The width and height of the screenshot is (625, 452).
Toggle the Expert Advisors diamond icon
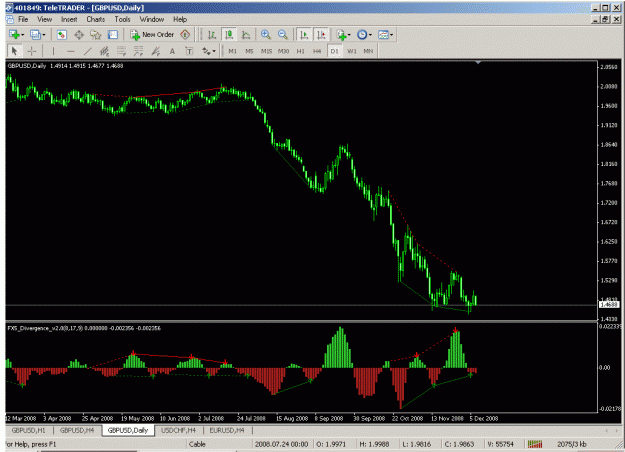point(185,35)
